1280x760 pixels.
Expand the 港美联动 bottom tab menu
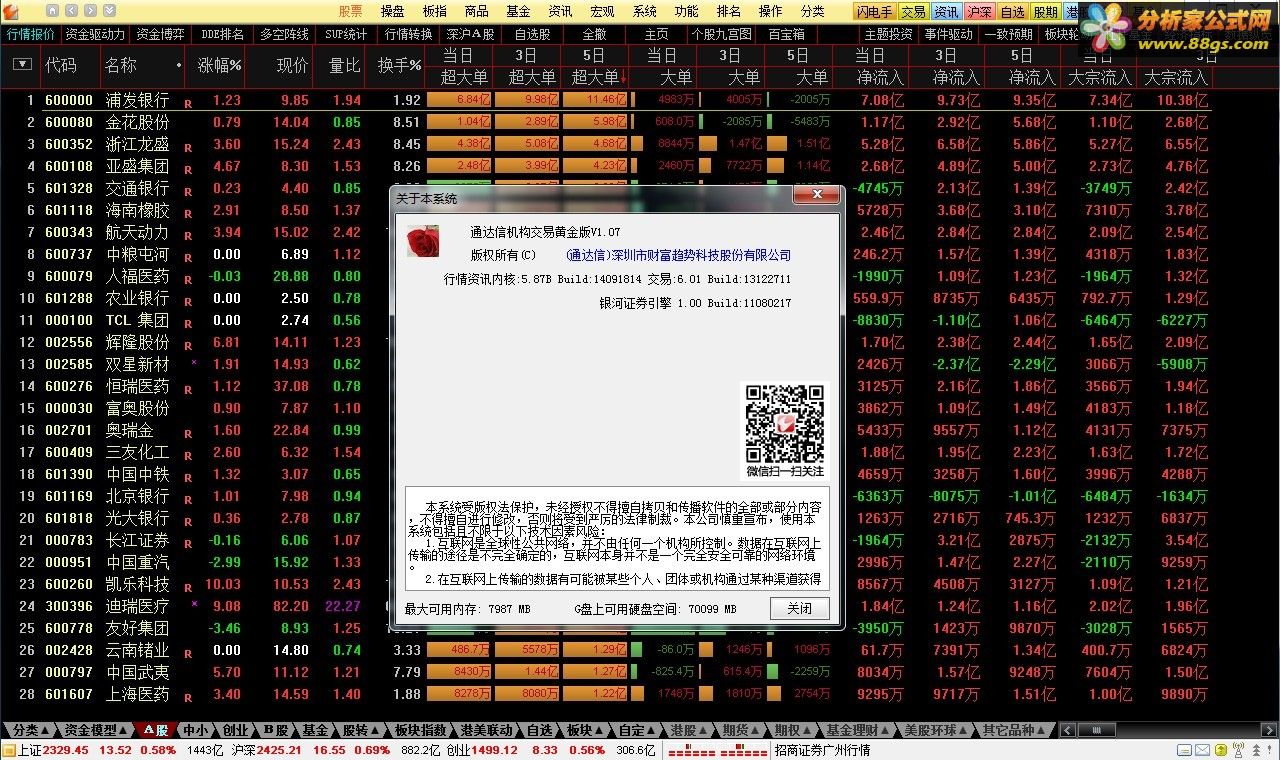488,730
